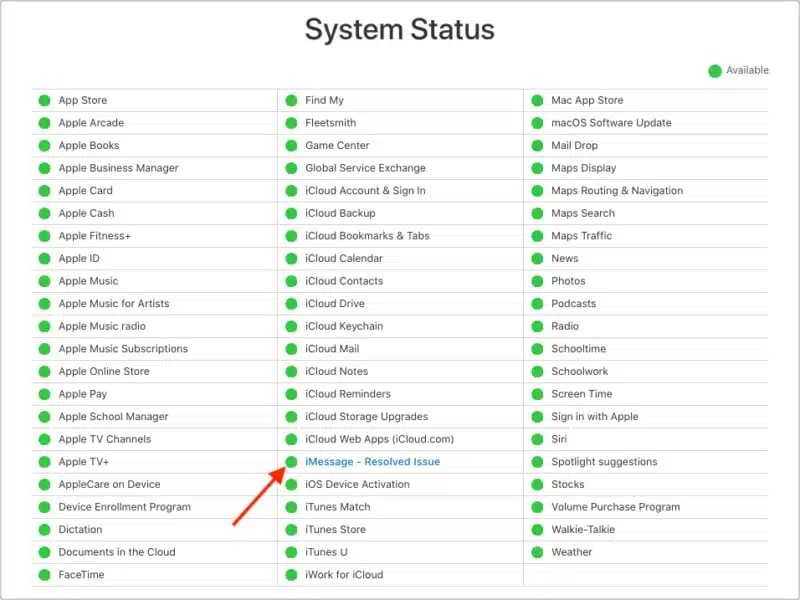
Task: Click the green Available legend dot
Action: (x=714, y=70)
